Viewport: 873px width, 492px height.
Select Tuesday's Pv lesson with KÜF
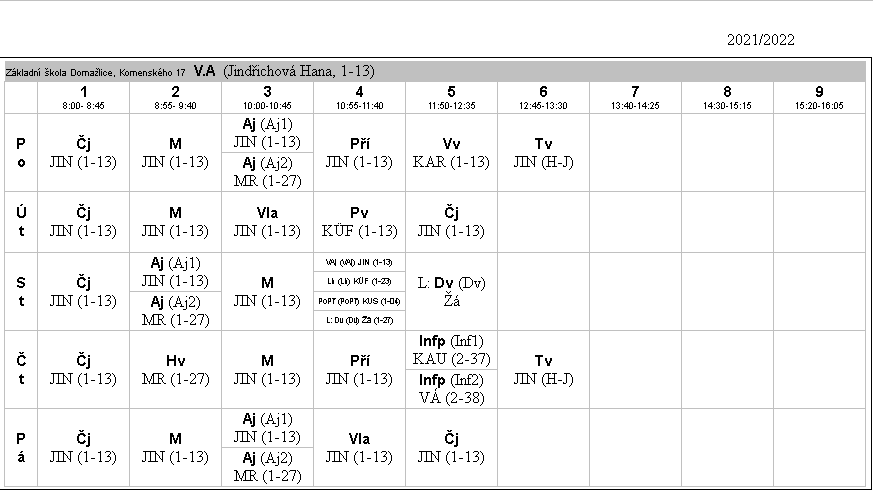point(359,222)
